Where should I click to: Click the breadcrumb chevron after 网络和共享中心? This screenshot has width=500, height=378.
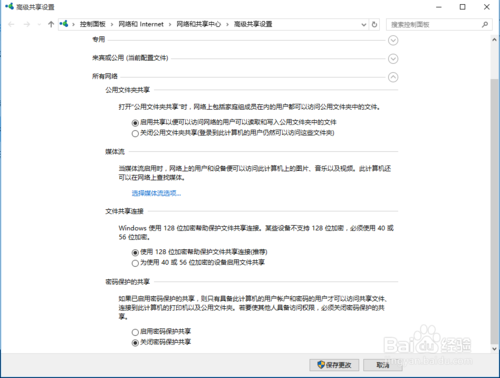pos(227,24)
